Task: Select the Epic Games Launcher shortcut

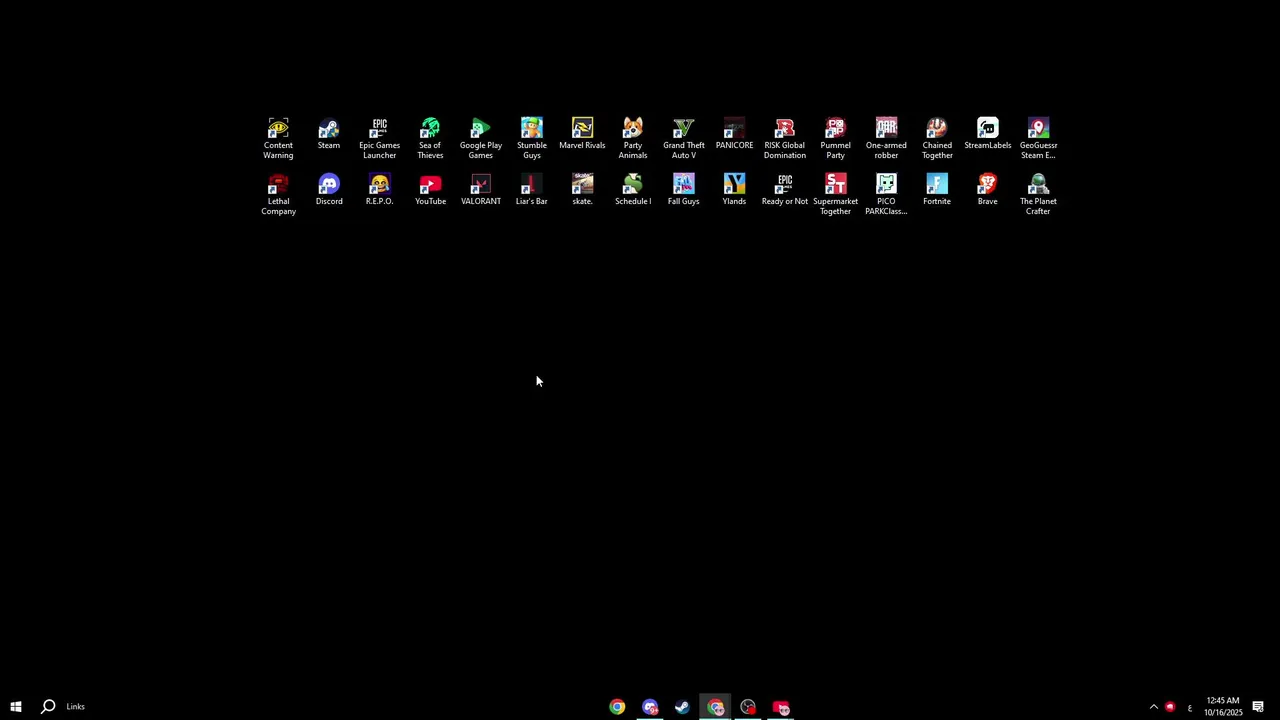Action: (x=379, y=138)
